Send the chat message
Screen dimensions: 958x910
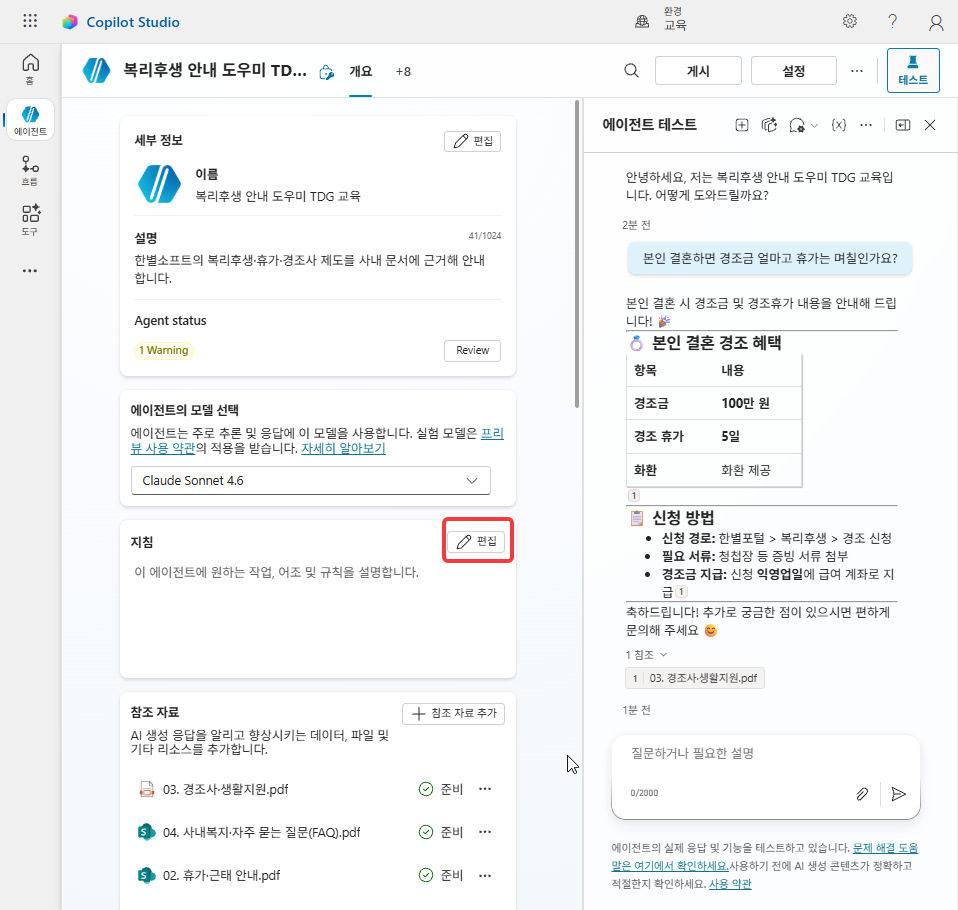coord(898,793)
